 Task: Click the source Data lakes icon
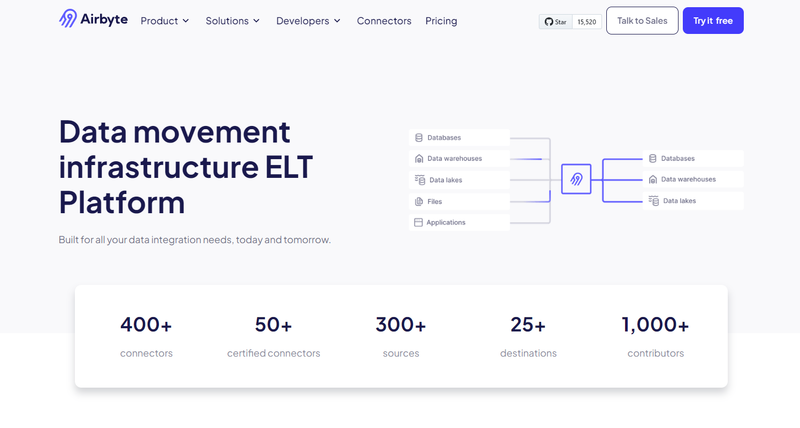[x=420, y=180]
